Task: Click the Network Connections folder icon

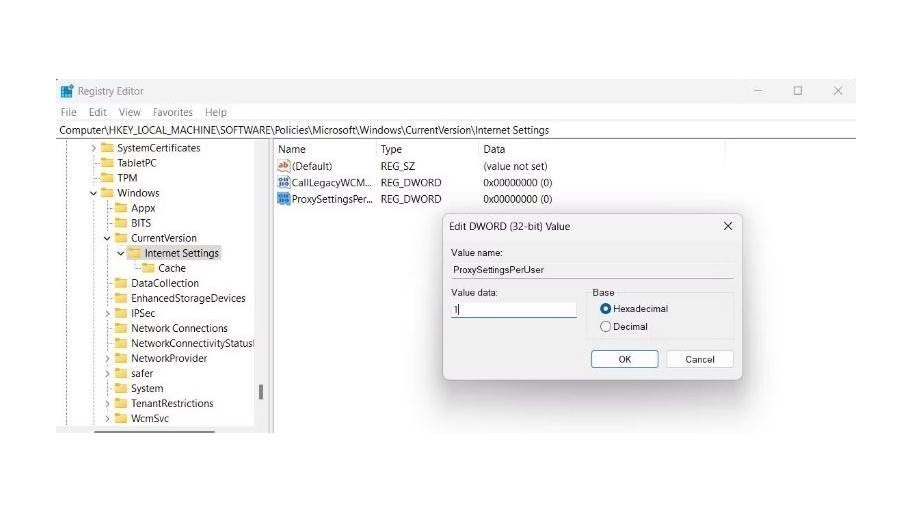Action: click(x=121, y=328)
